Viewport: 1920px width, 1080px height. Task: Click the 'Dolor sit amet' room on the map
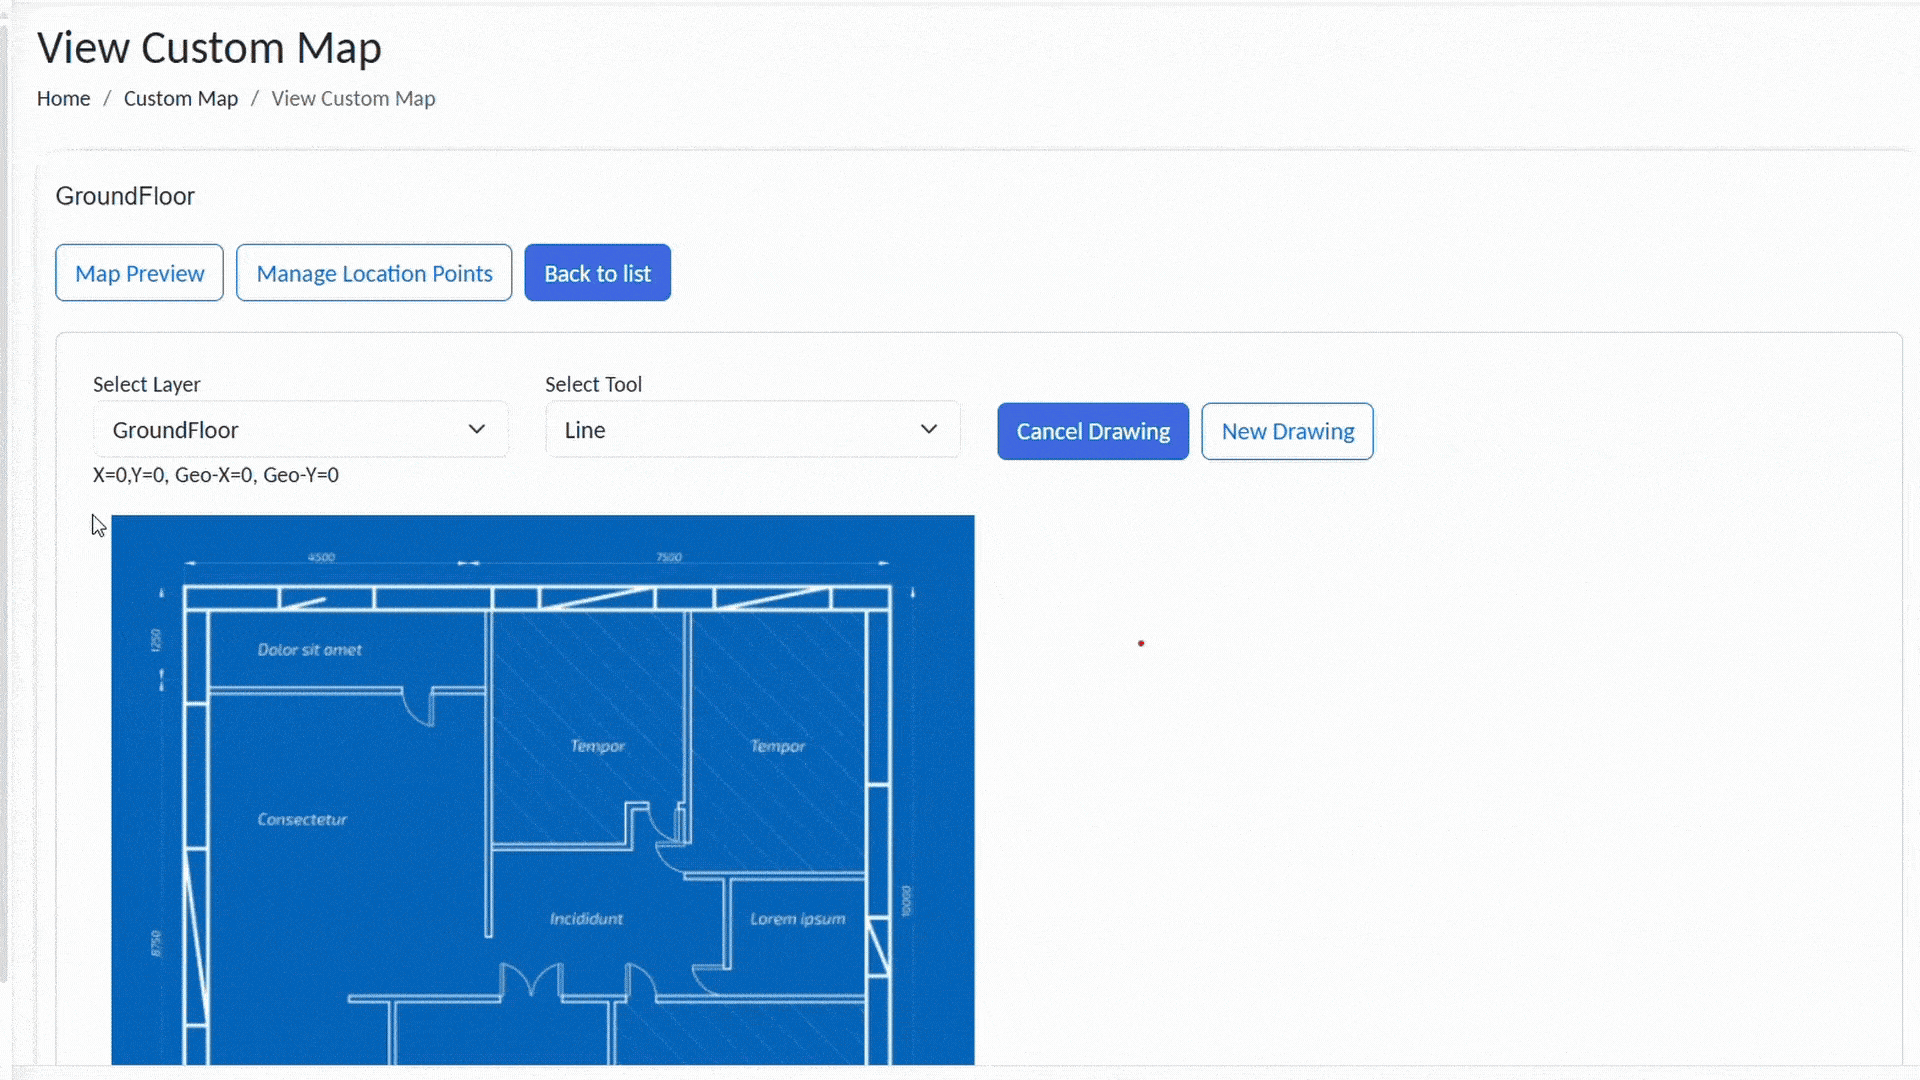309,650
